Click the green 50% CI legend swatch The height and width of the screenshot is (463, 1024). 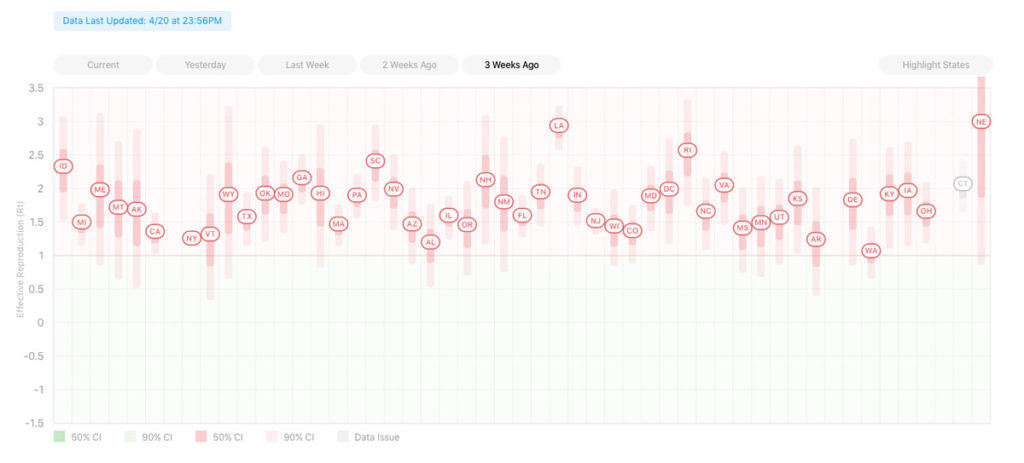point(59,437)
